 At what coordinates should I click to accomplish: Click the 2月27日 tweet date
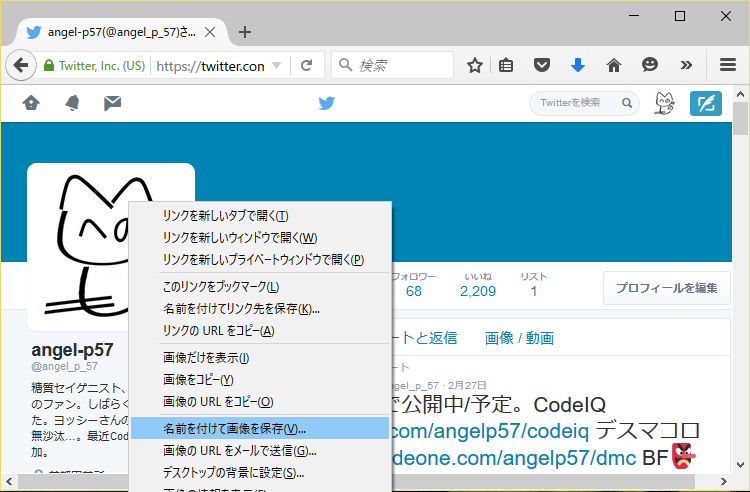pyautogui.click(x=467, y=385)
